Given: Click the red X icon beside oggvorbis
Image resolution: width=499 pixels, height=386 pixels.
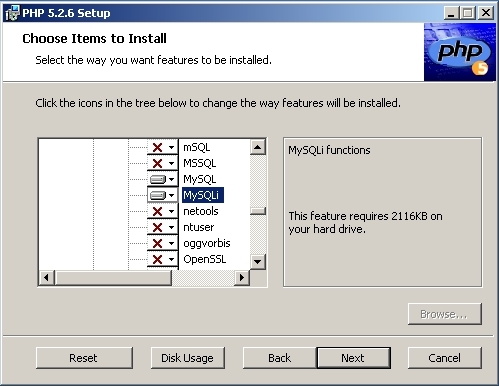Looking at the screenshot, I should point(157,243).
